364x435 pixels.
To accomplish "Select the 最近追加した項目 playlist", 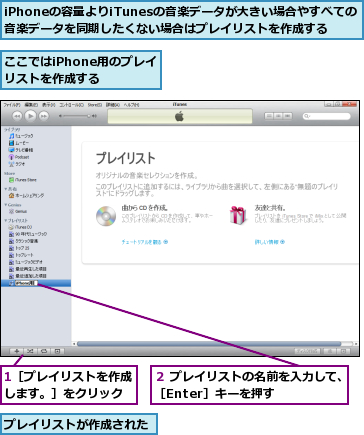I will [28, 276].
